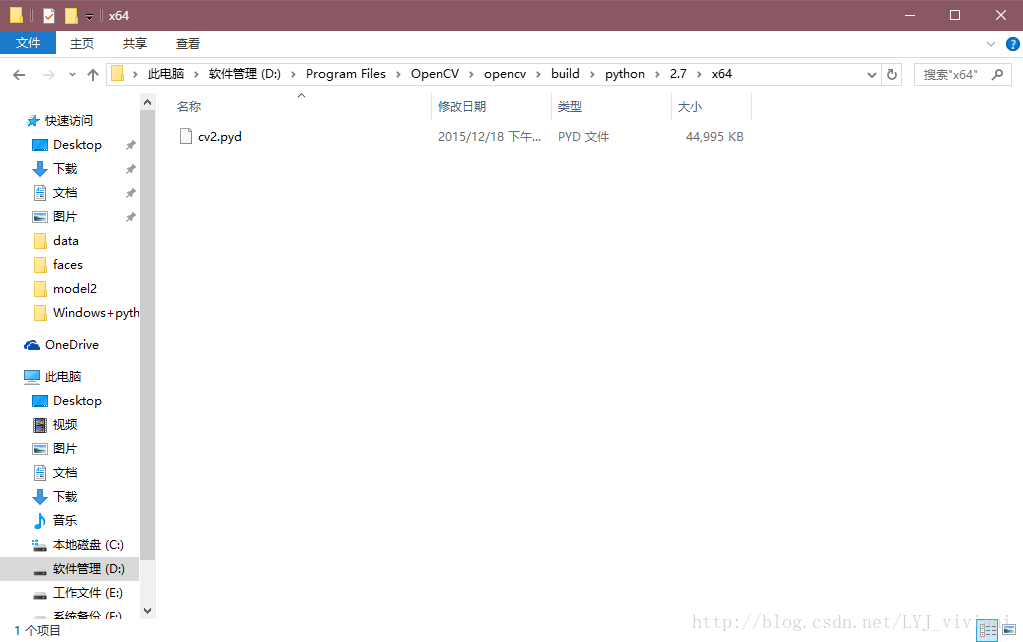Click python breadcrumb segment
1023x642 pixels.
(x=624, y=74)
